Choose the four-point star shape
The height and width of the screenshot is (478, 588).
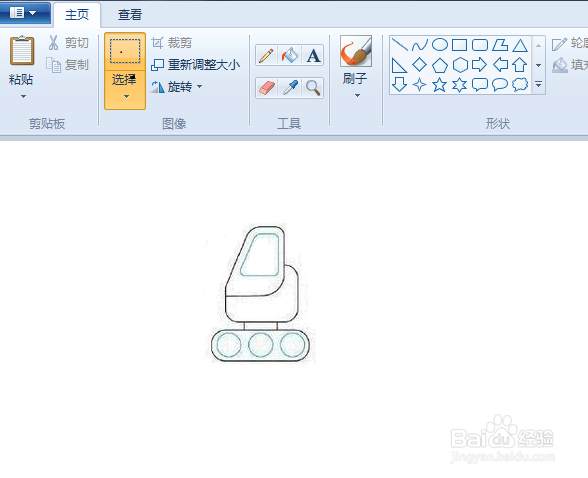(420, 85)
